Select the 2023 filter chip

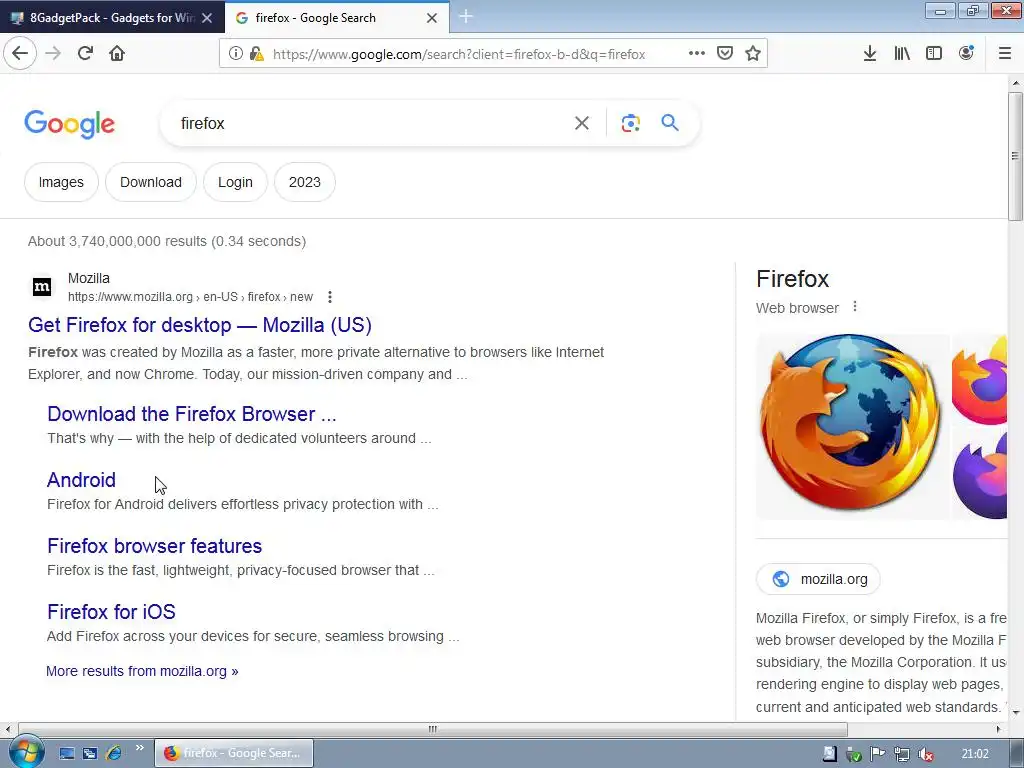point(305,182)
